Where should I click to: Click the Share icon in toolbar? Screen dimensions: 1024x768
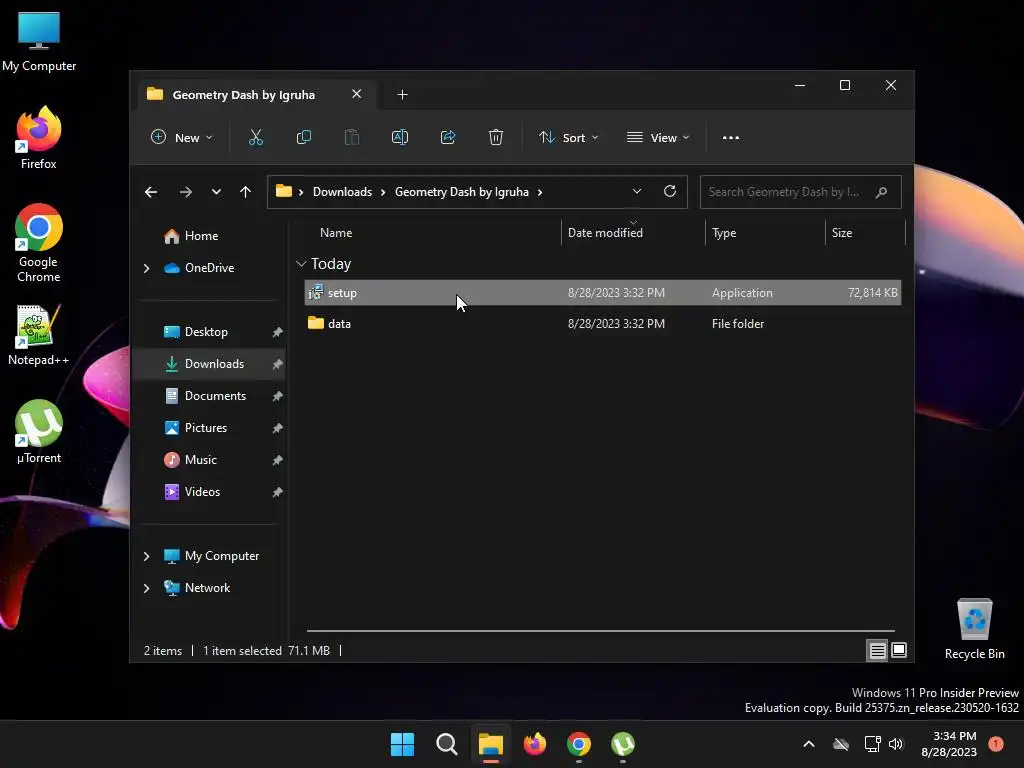tap(448, 138)
